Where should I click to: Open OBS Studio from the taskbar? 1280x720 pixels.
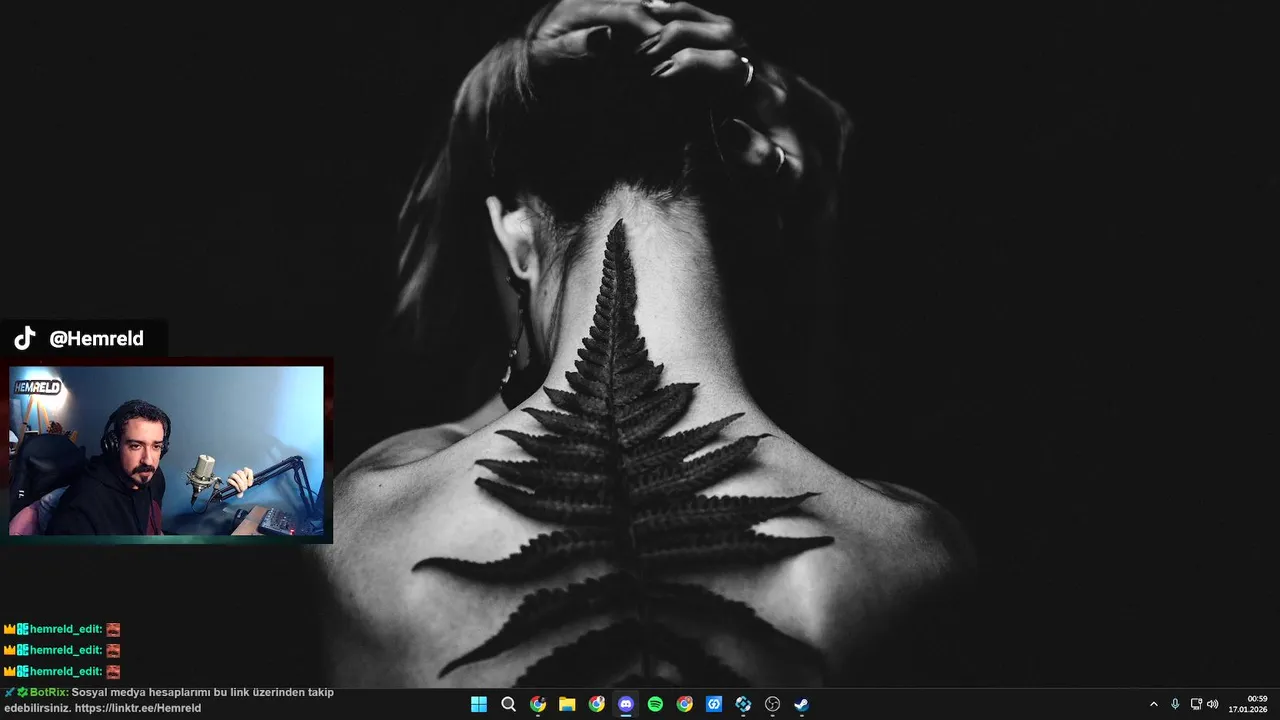[x=772, y=704]
